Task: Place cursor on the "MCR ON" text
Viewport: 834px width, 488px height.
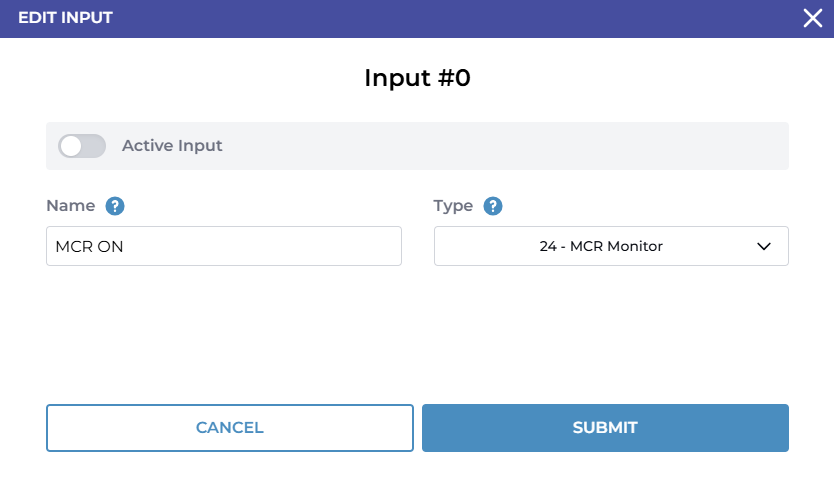Action: point(90,246)
